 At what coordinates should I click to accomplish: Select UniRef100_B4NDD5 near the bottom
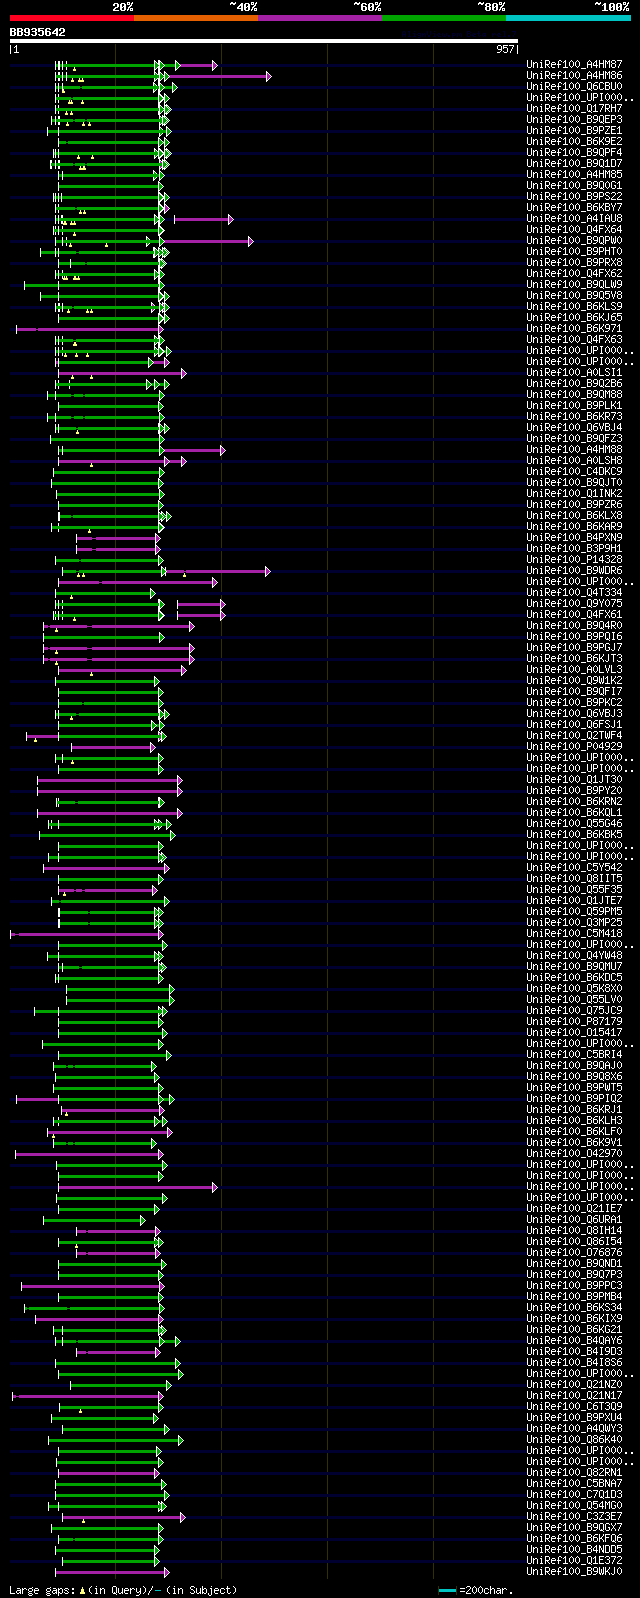point(574,1550)
